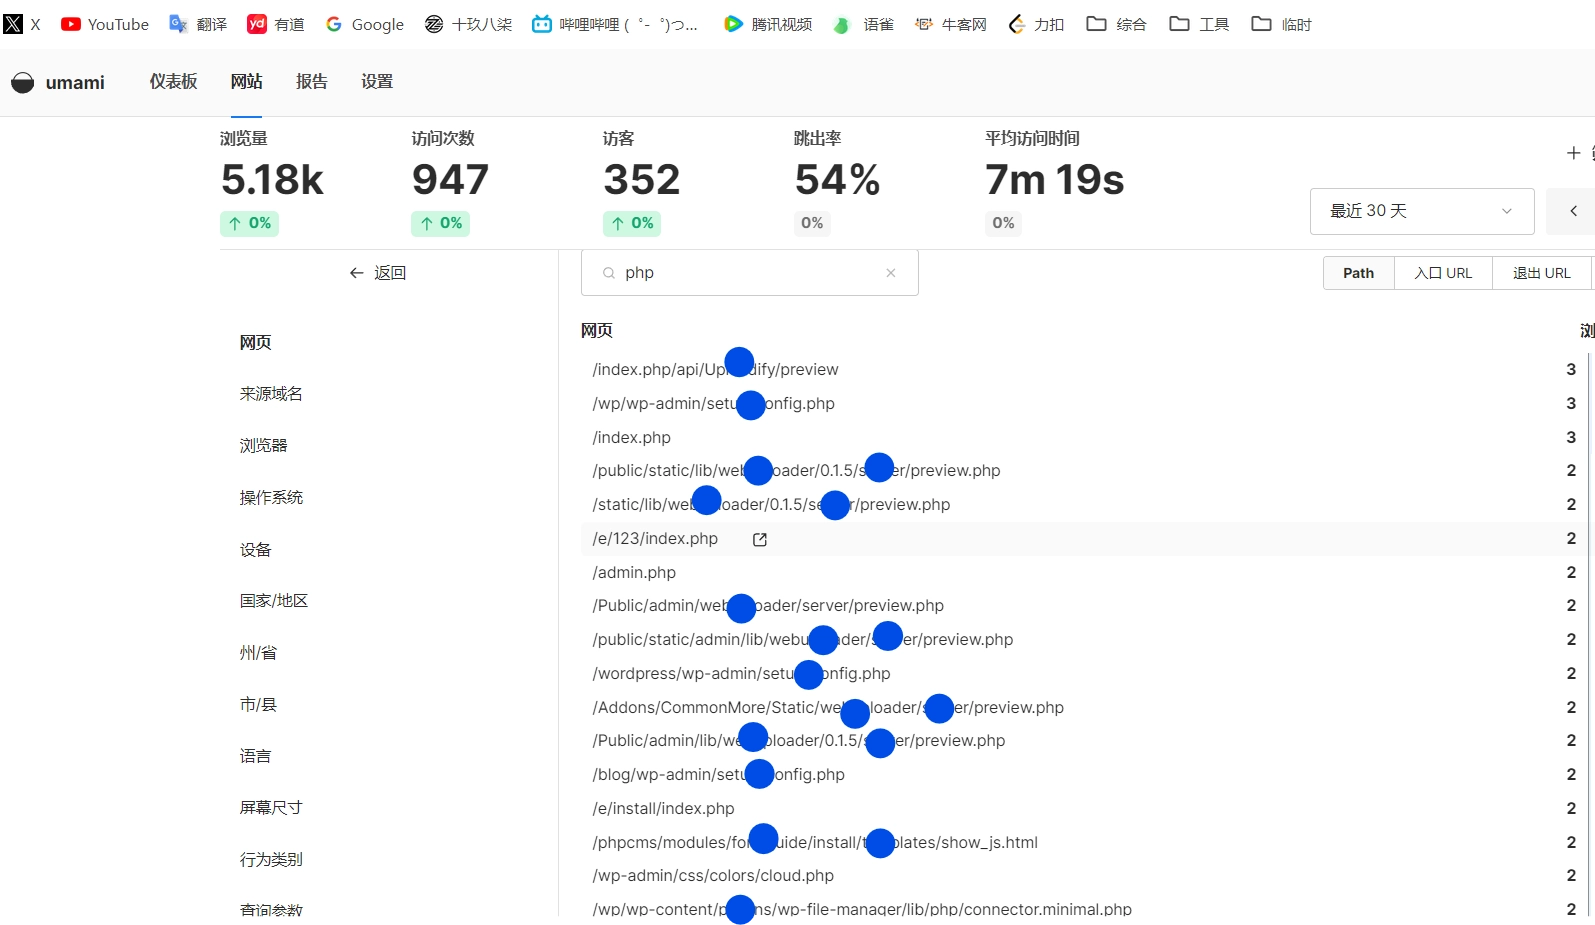The width and height of the screenshot is (1595, 925).
Task: Open the 综合 bookmarks folder
Action: (1117, 24)
